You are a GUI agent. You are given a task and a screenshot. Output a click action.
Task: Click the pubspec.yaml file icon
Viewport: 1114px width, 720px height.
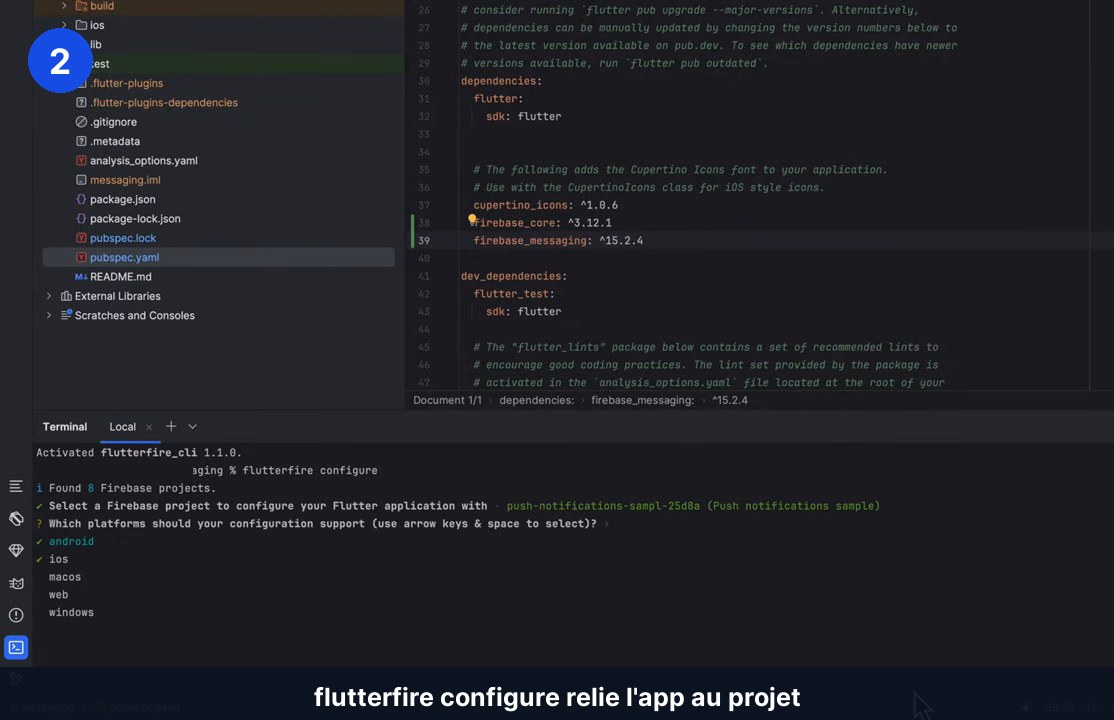[x=81, y=257]
